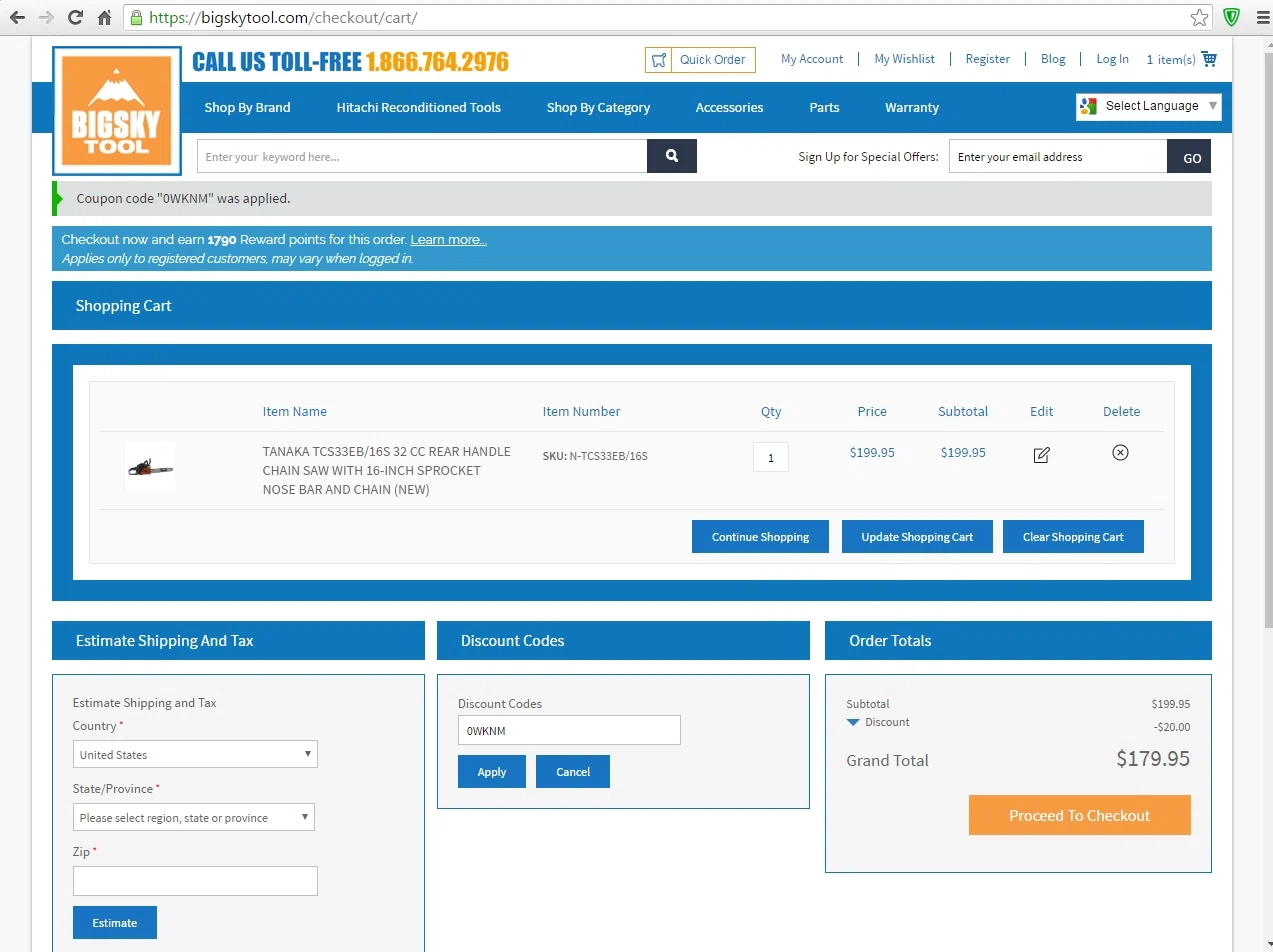Open the green shield extension icon

(1231, 18)
